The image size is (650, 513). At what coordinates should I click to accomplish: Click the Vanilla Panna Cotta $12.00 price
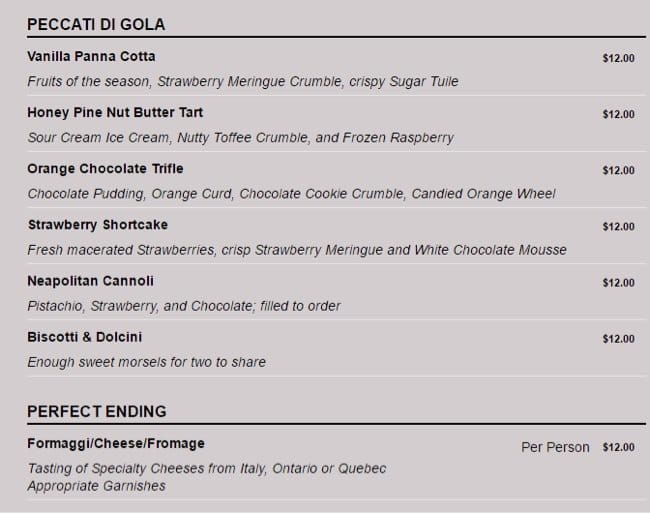tap(618, 58)
